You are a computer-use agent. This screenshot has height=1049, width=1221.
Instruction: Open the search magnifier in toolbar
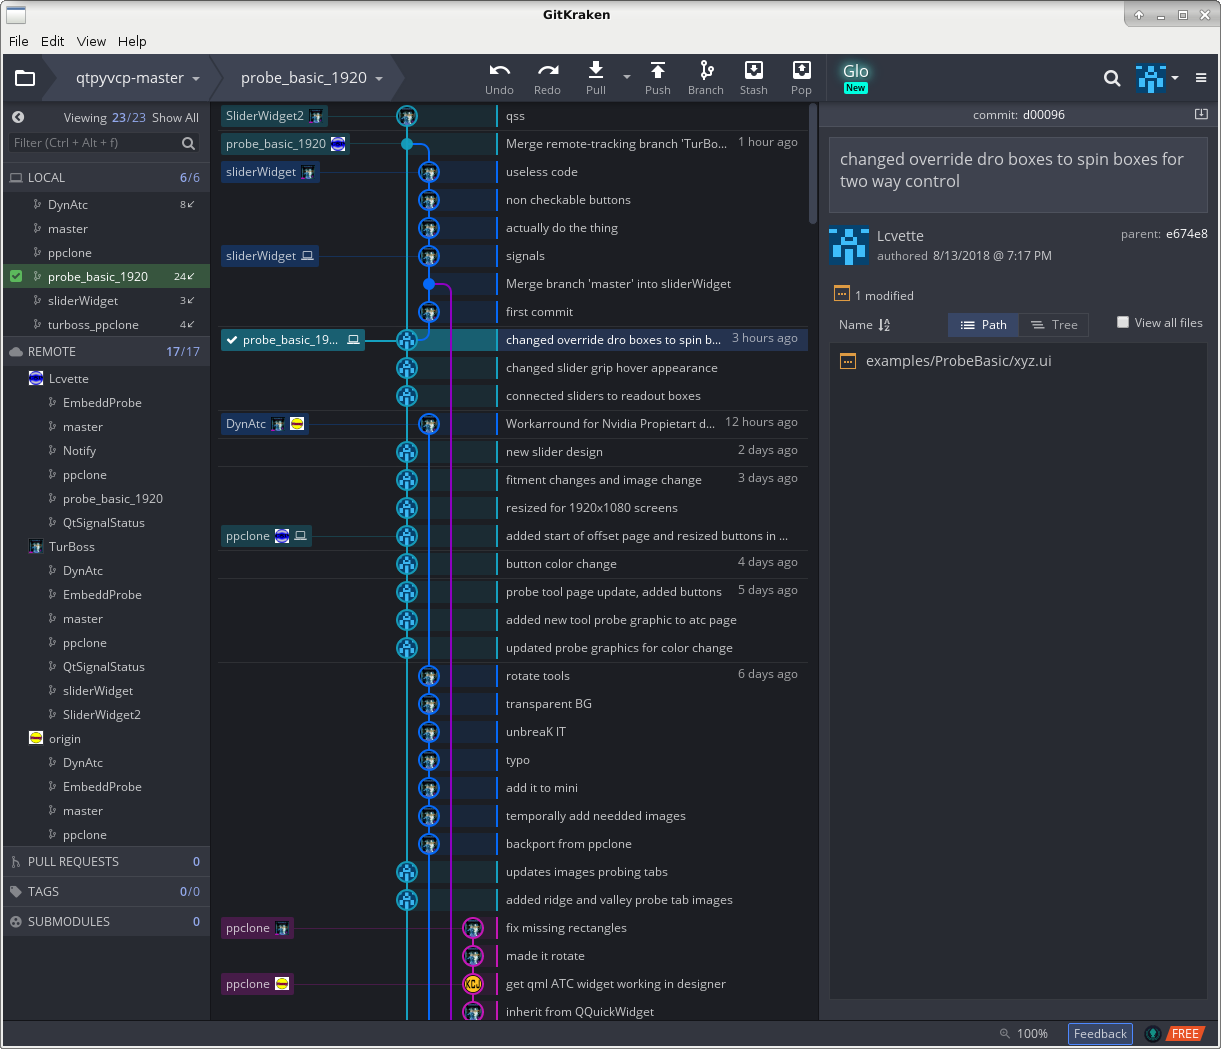pyautogui.click(x=1111, y=78)
